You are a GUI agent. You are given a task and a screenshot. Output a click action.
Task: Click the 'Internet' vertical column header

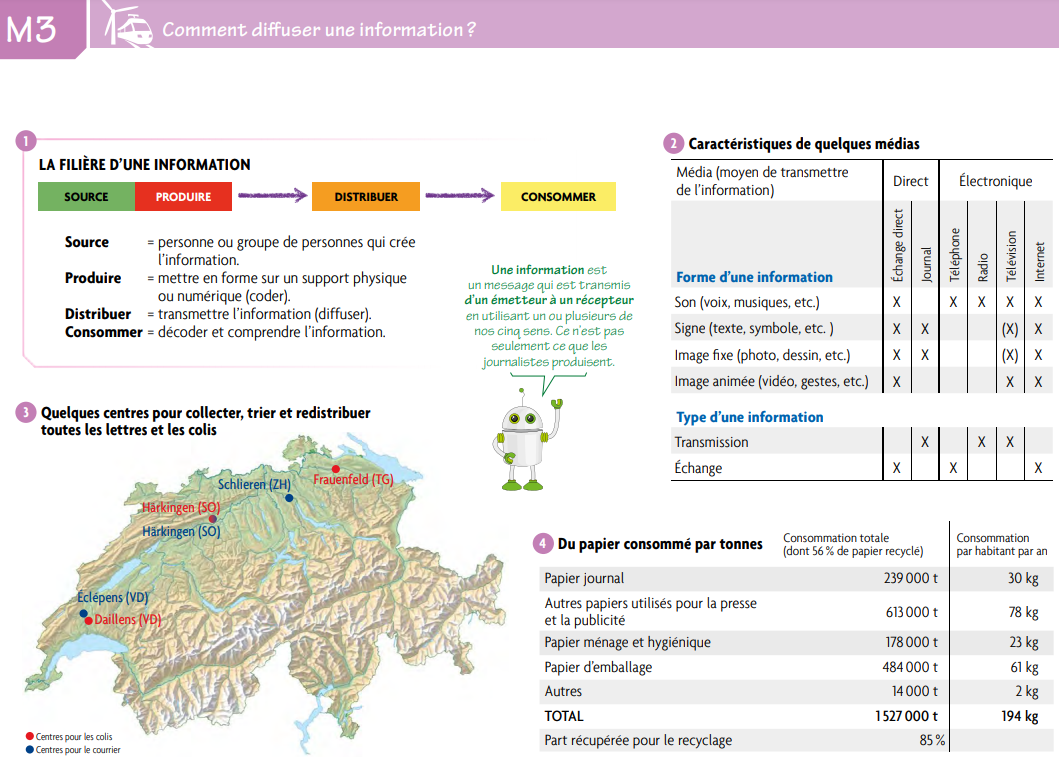1039,262
